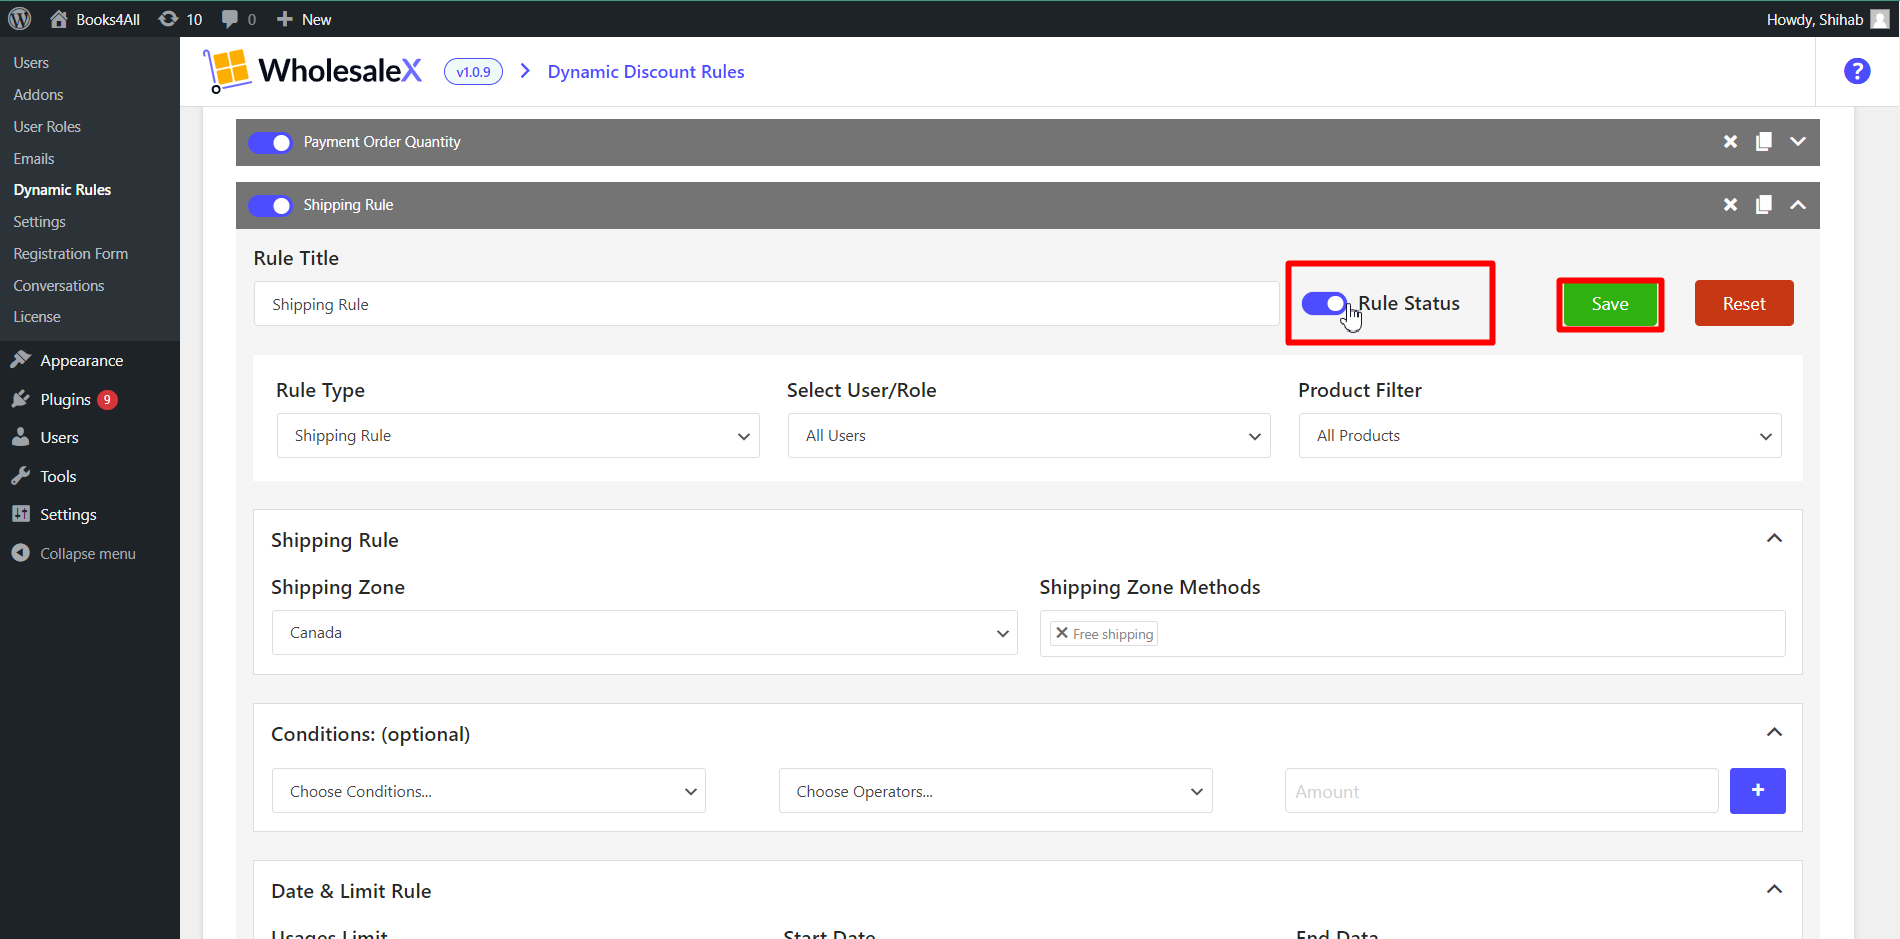Viewport: 1900px width, 939px height.
Task: Edit the Rule Title input field
Action: (x=766, y=304)
